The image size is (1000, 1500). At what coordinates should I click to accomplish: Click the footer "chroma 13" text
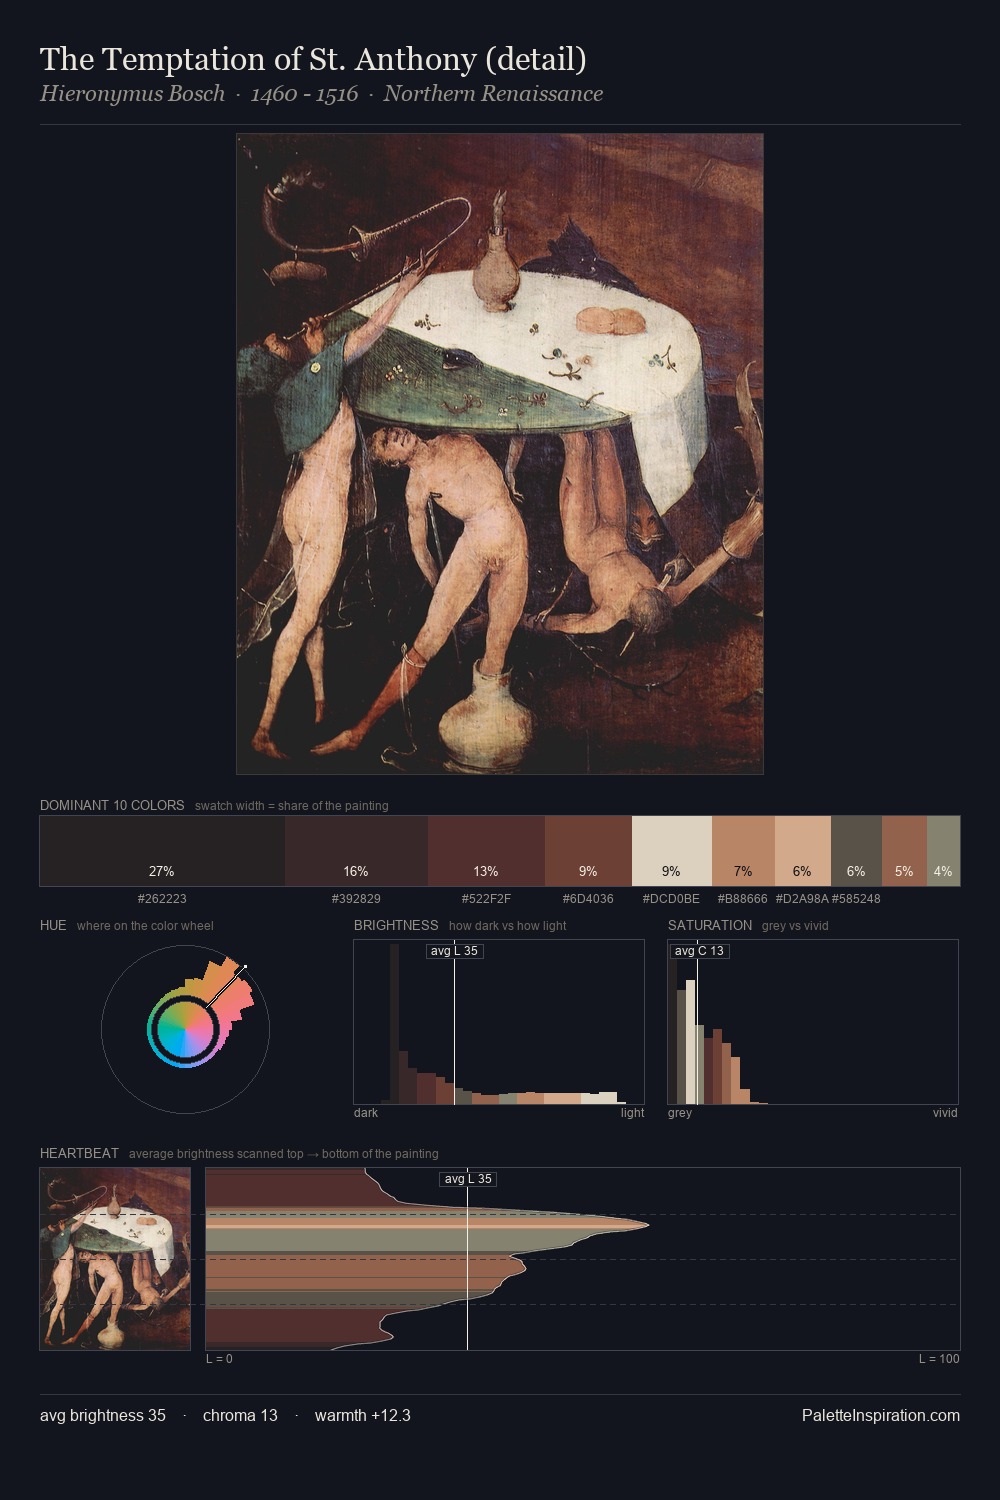coord(240,1415)
